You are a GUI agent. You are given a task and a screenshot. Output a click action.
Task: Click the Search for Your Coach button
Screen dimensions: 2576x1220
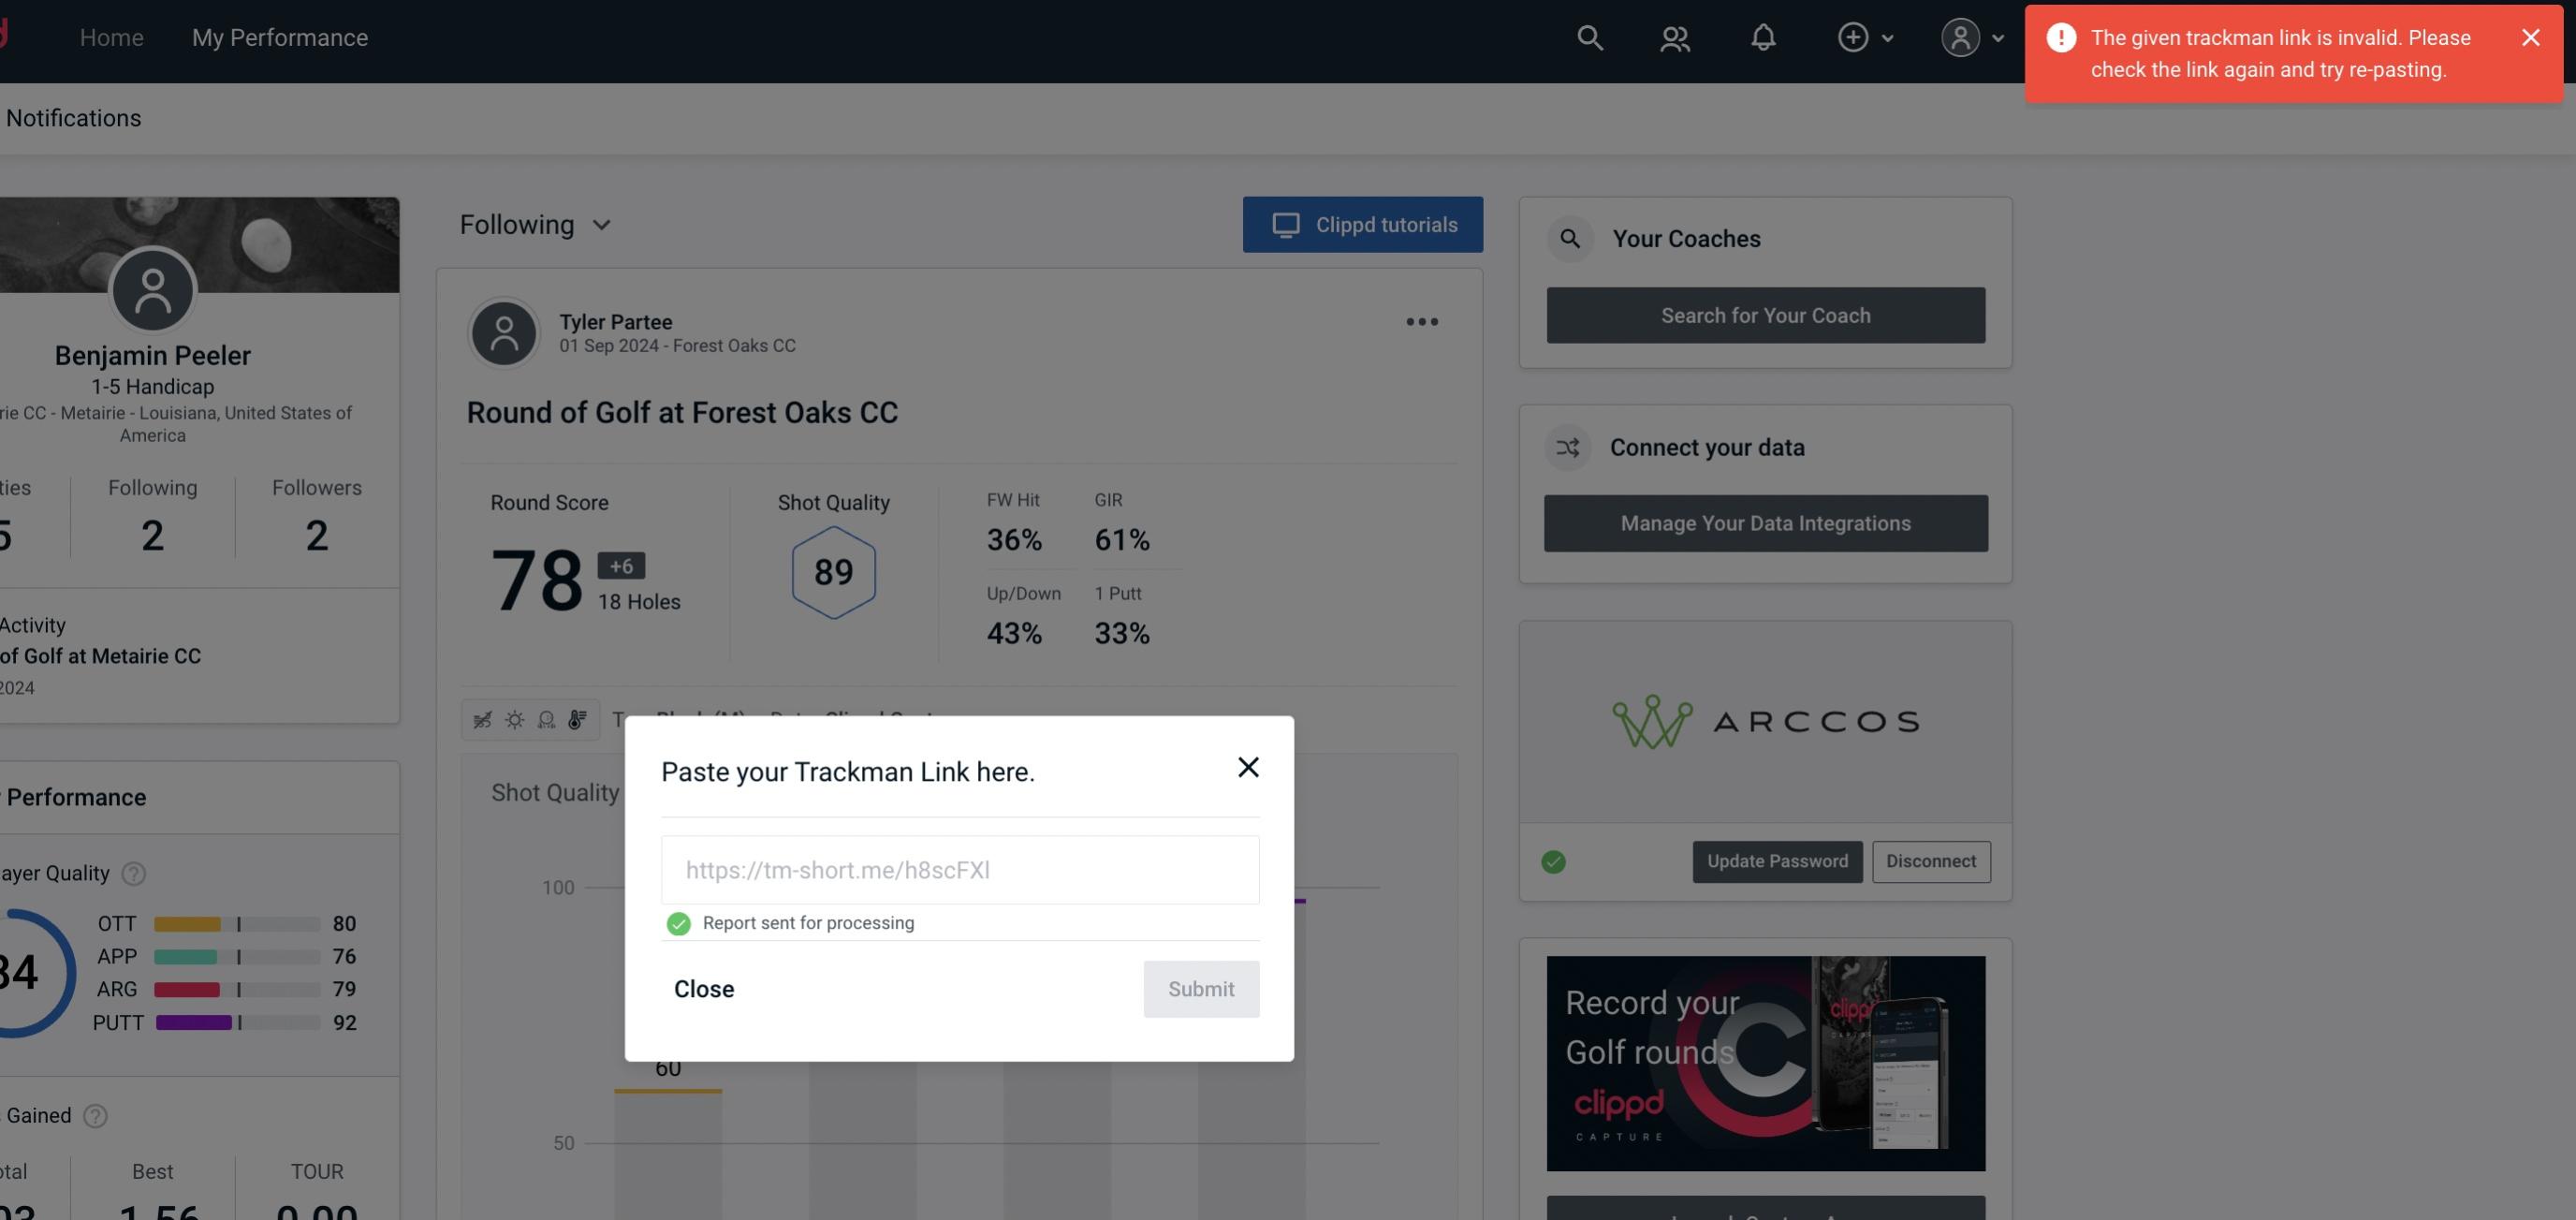(1767, 314)
